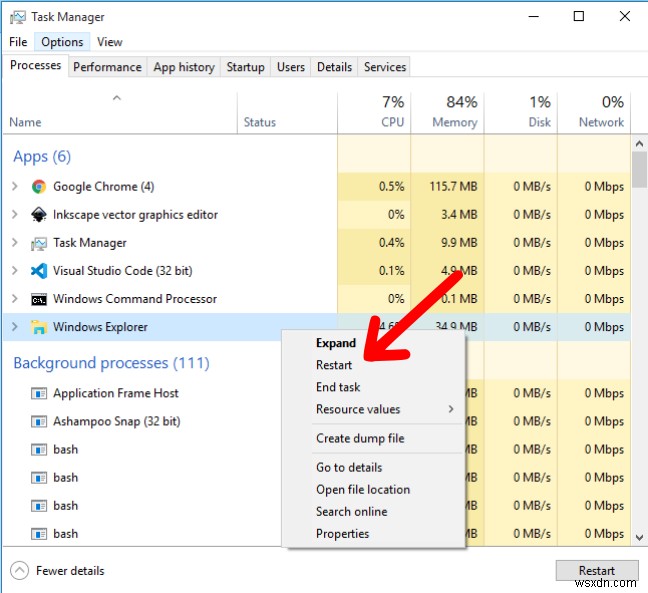Switch to the Performance tab
The height and width of the screenshot is (593, 648).
pyautogui.click(x=107, y=67)
